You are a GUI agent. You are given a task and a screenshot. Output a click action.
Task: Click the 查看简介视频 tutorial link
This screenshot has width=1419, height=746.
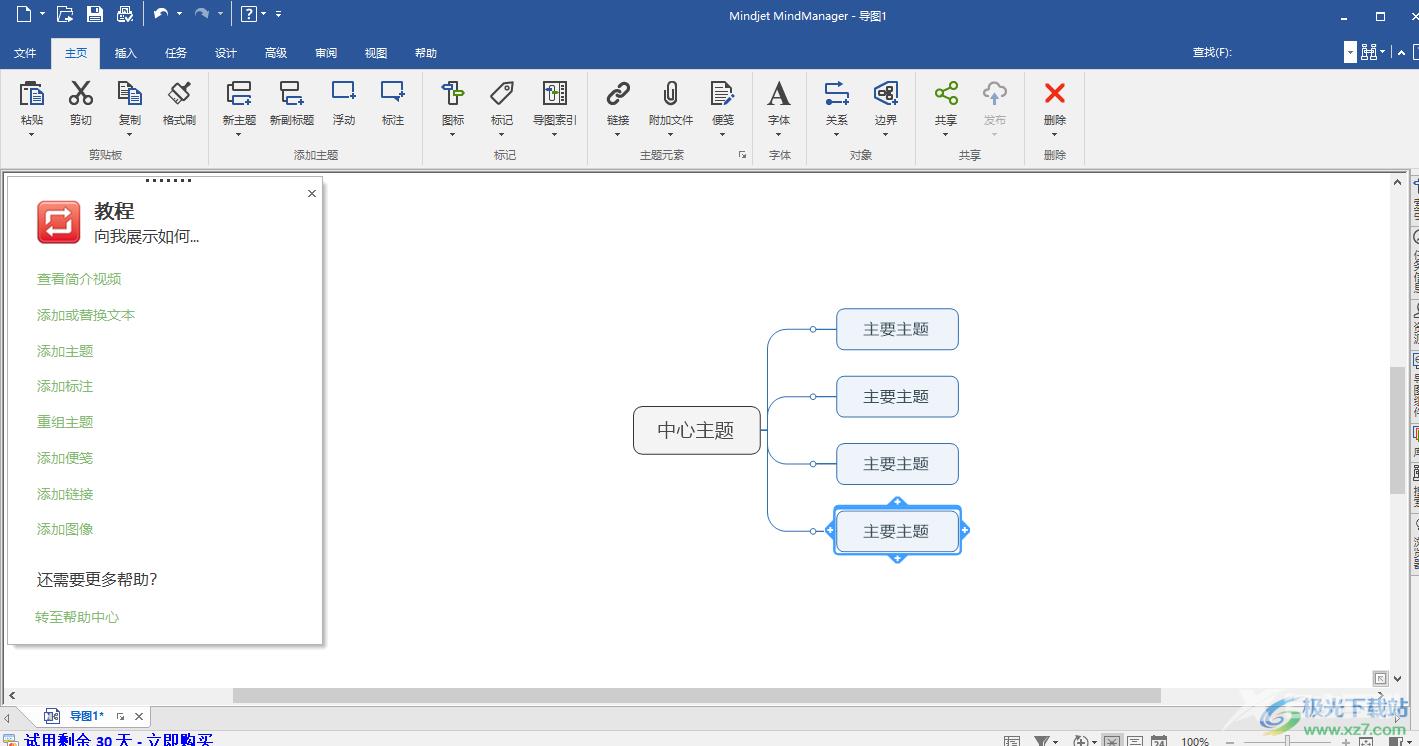click(79, 279)
